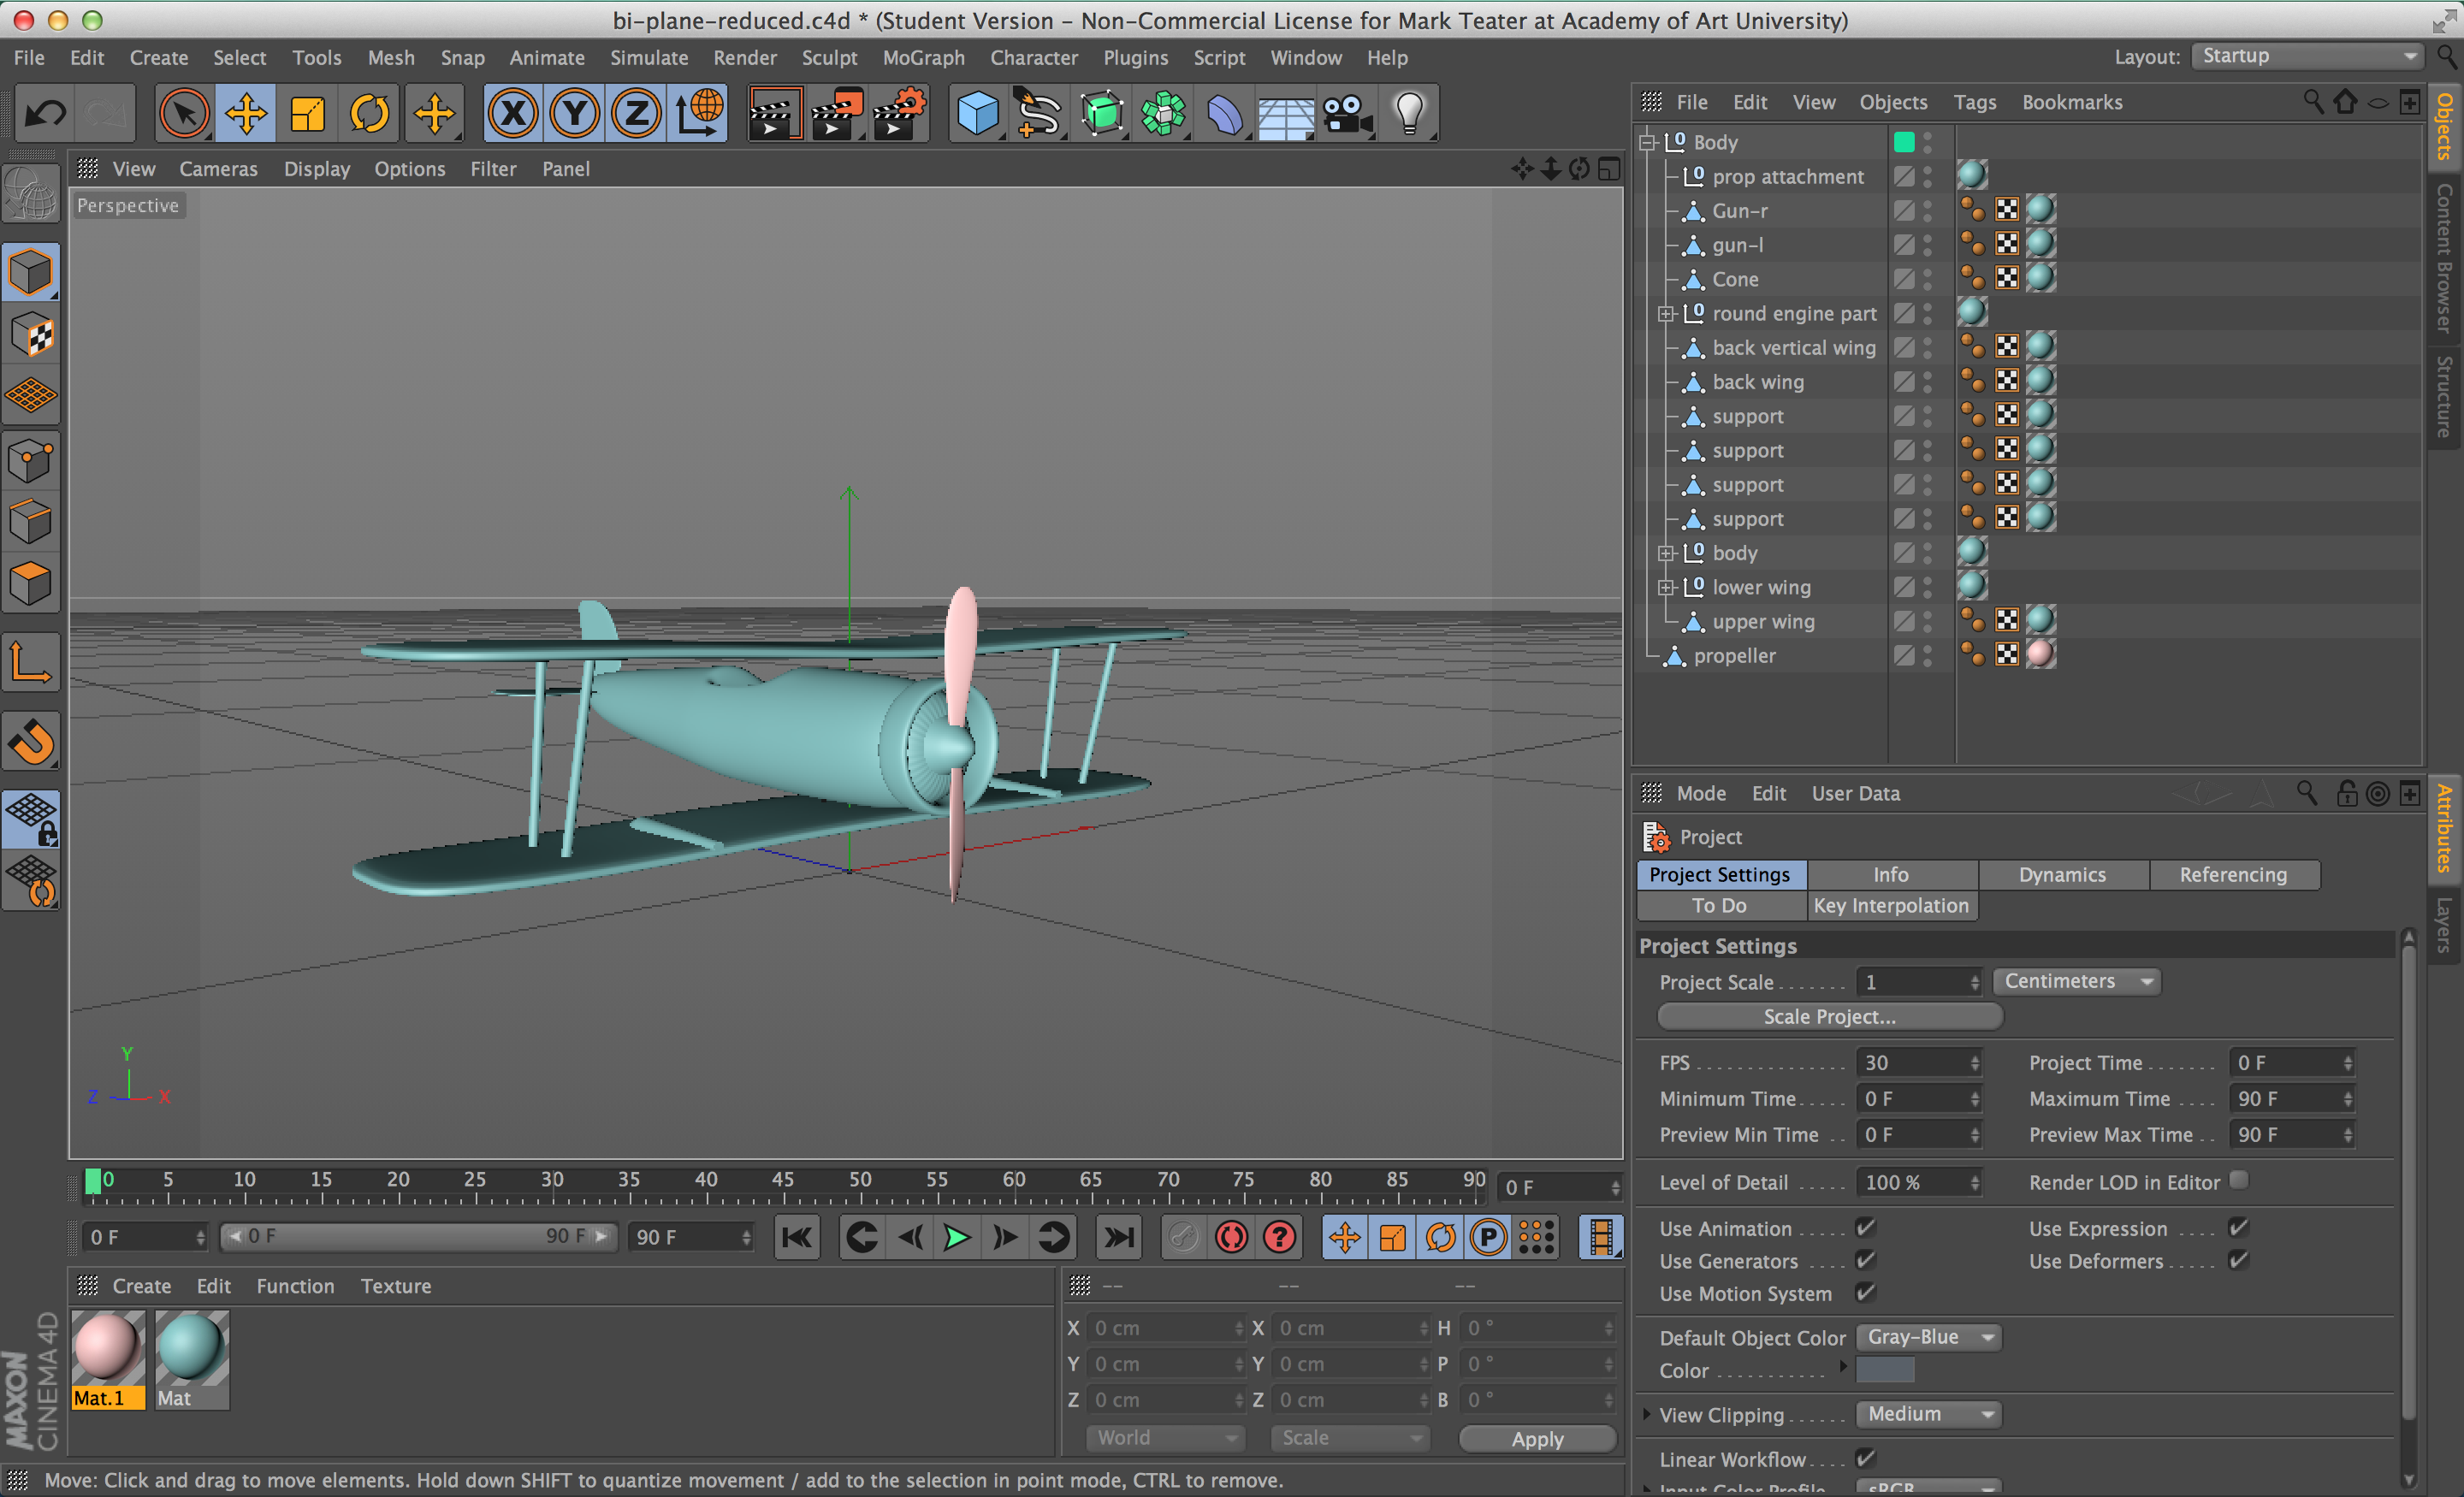Viewport: 2464px width, 1497px height.
Task: Uncheck the Use Animation checkbox
Action: (1865, 1227)
